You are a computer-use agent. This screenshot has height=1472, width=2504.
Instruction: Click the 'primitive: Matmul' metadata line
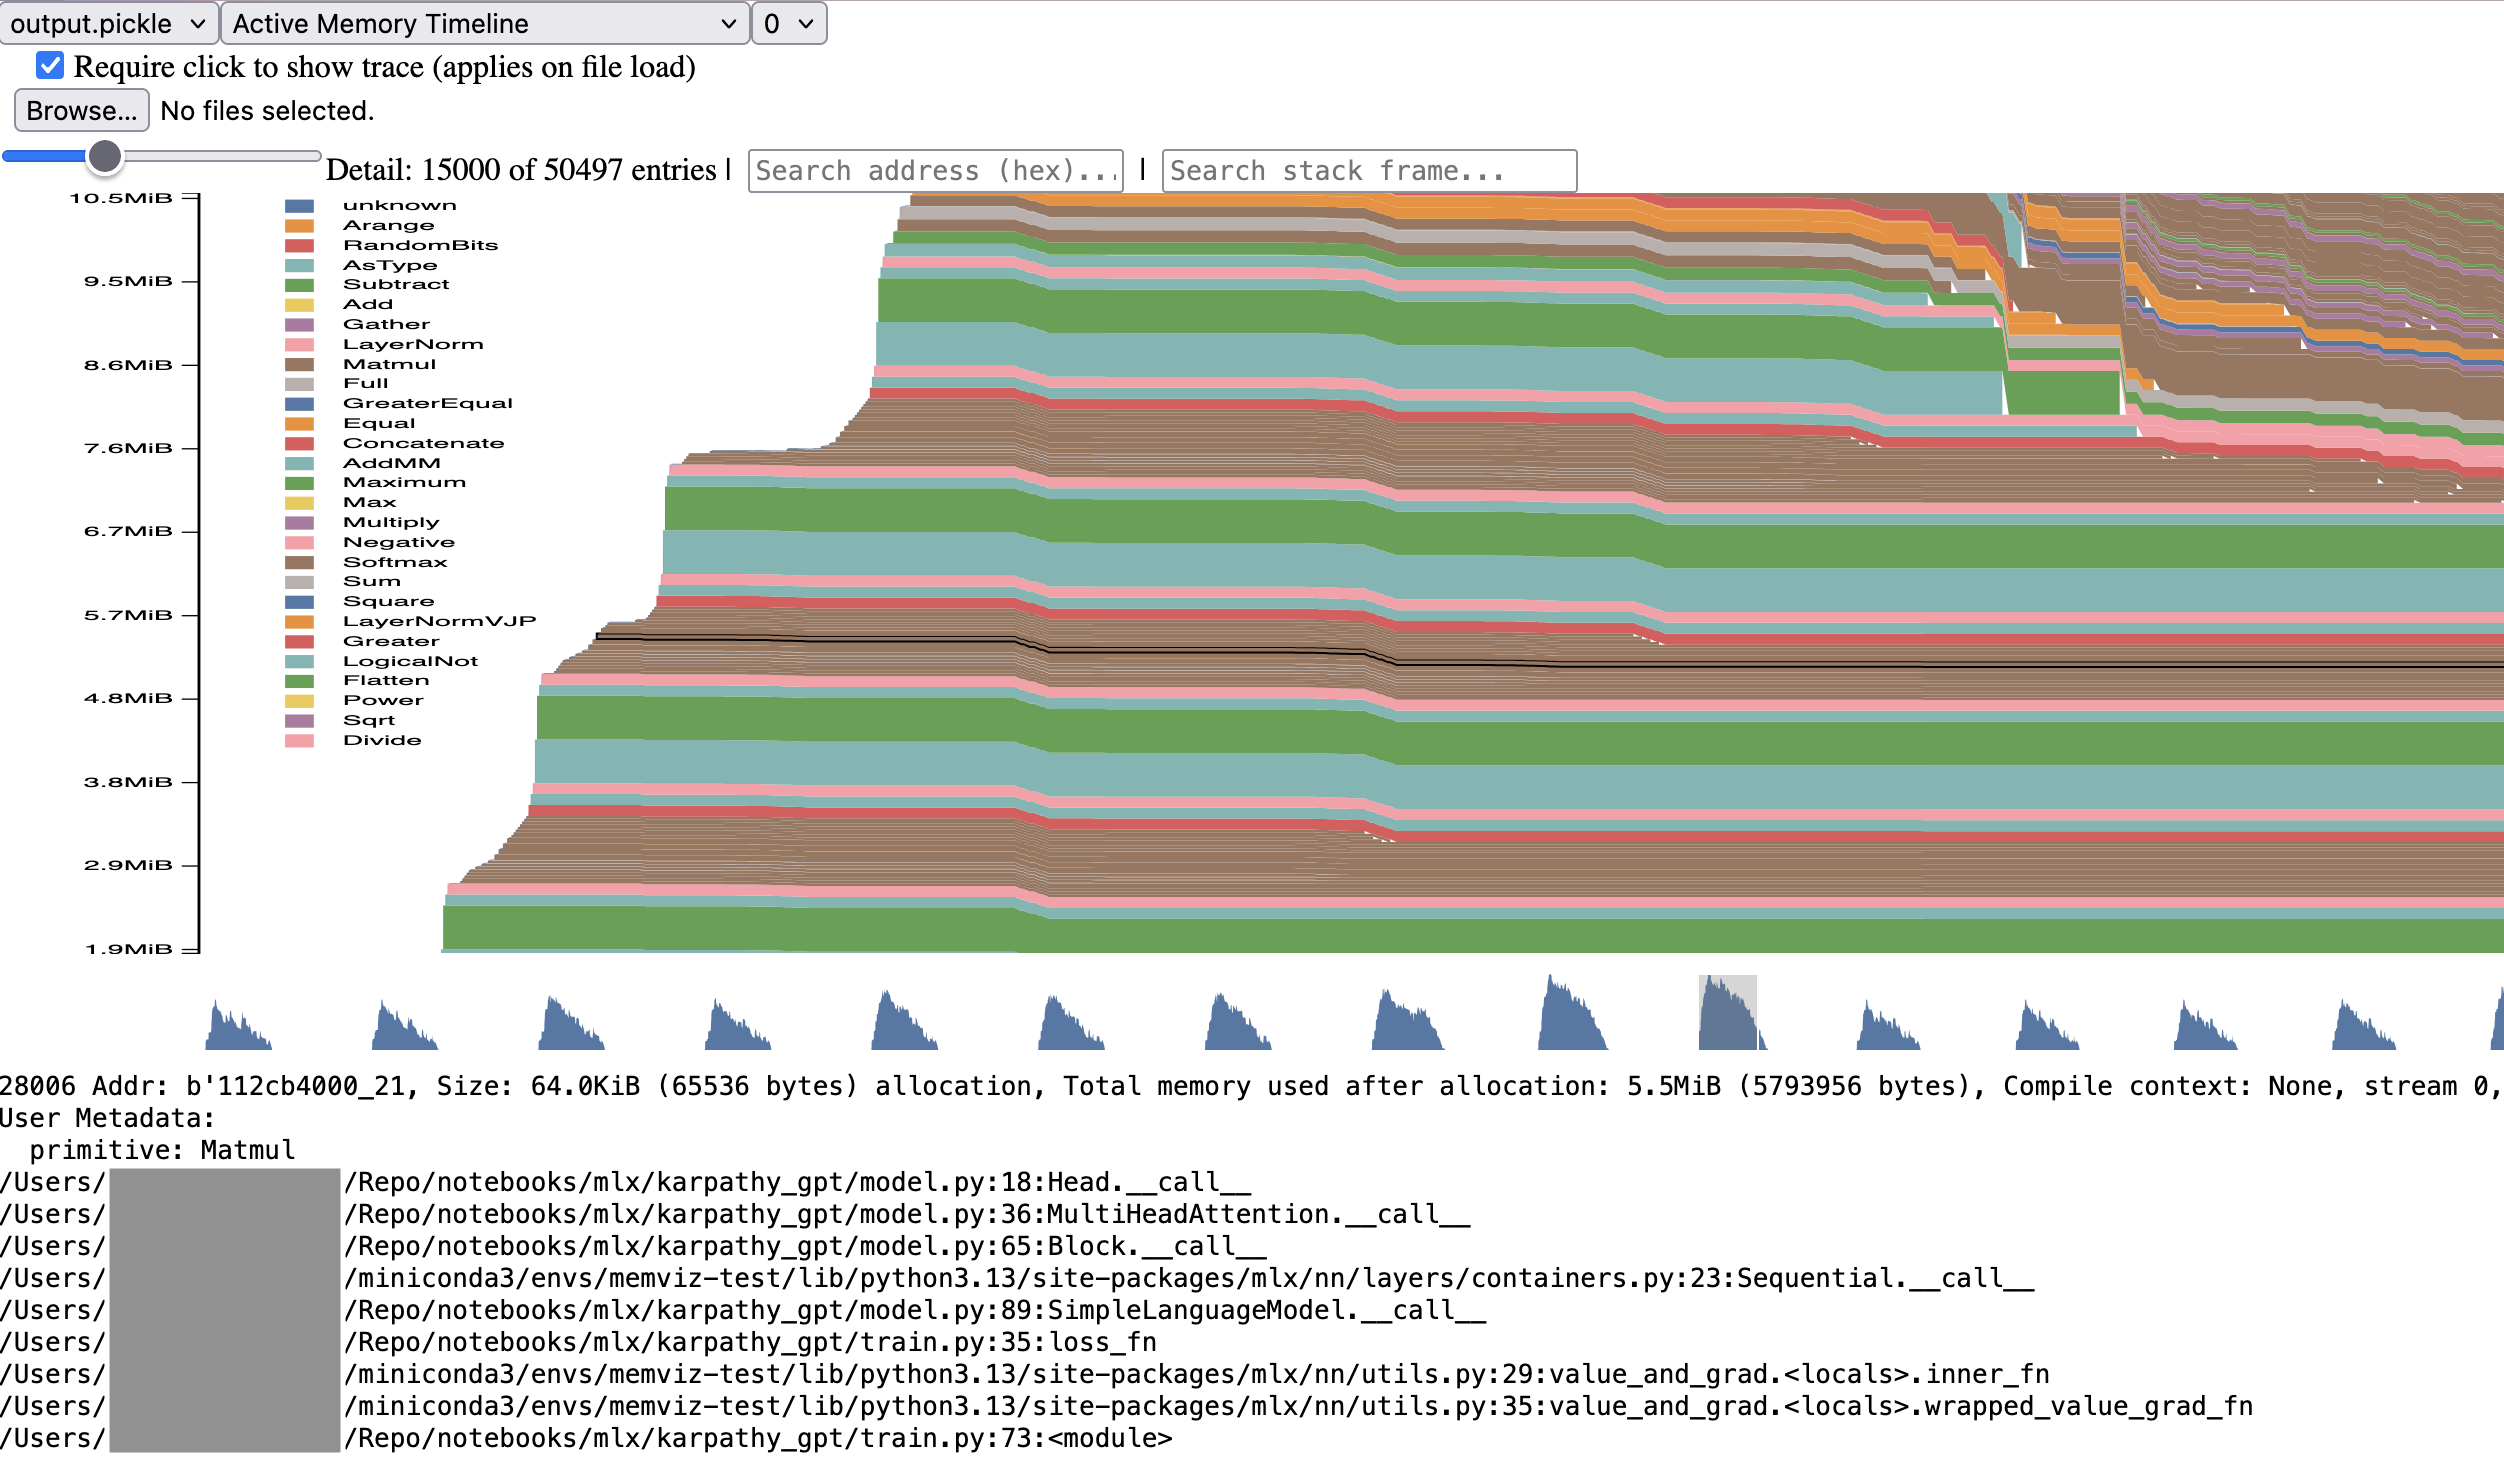click(x=162, y=1150)
